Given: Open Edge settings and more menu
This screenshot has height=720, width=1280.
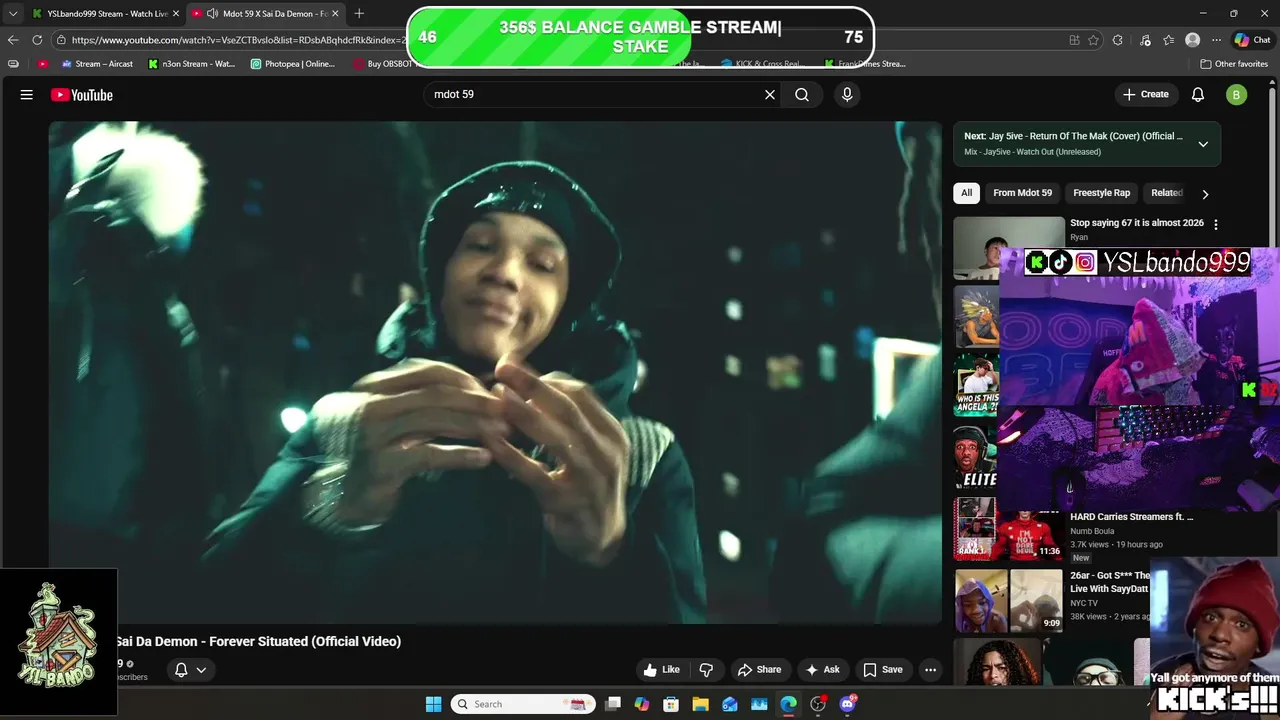Looking at the screenshot, I should 1216,40.
